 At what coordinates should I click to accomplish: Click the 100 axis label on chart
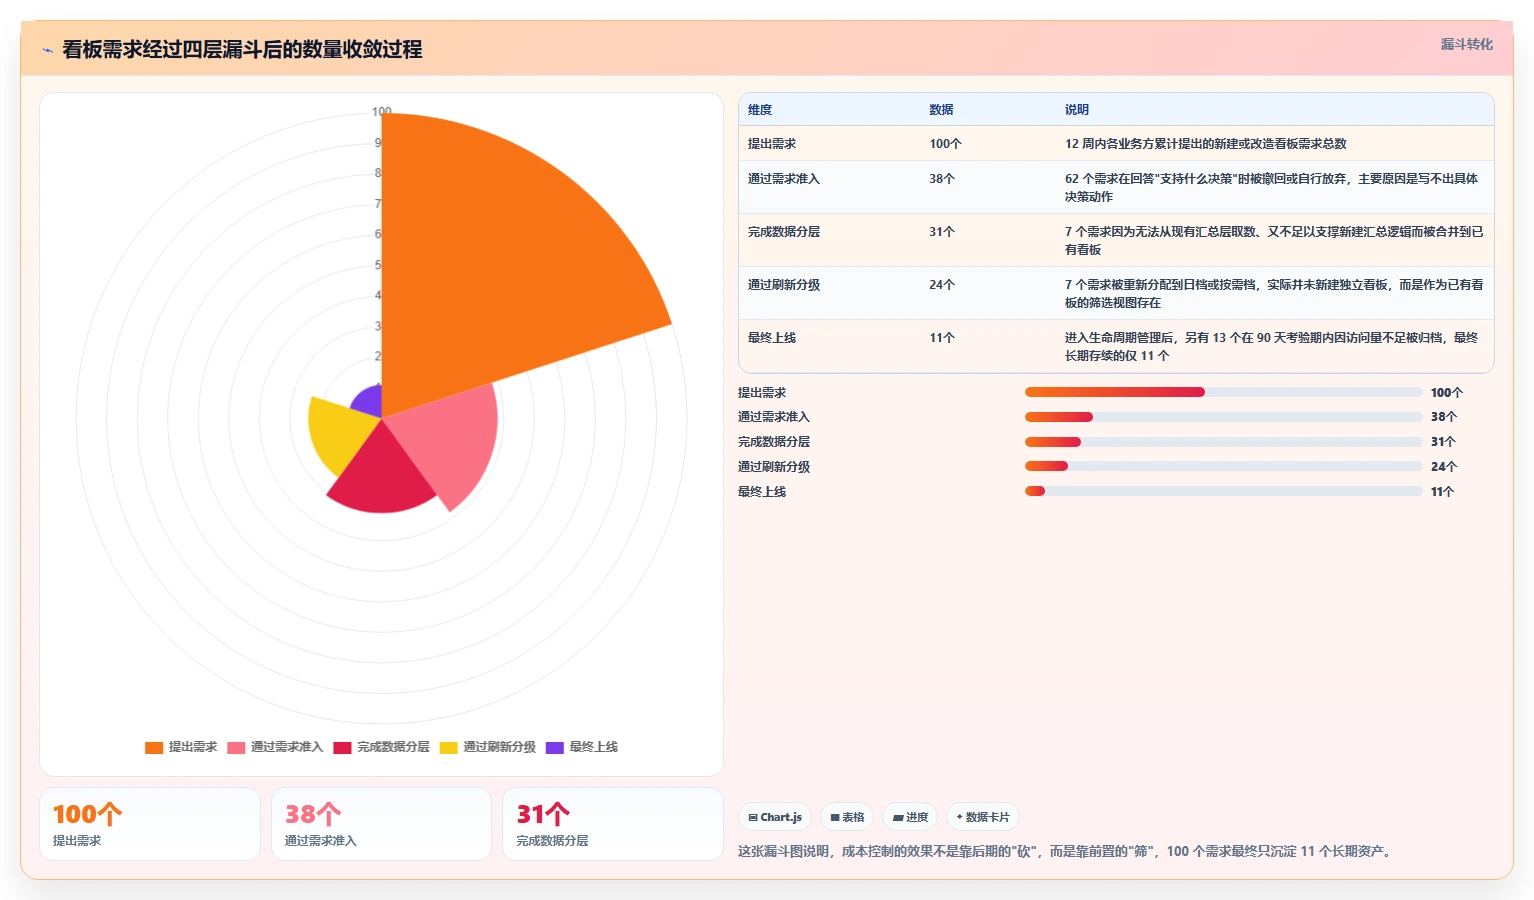click(382, 112)
